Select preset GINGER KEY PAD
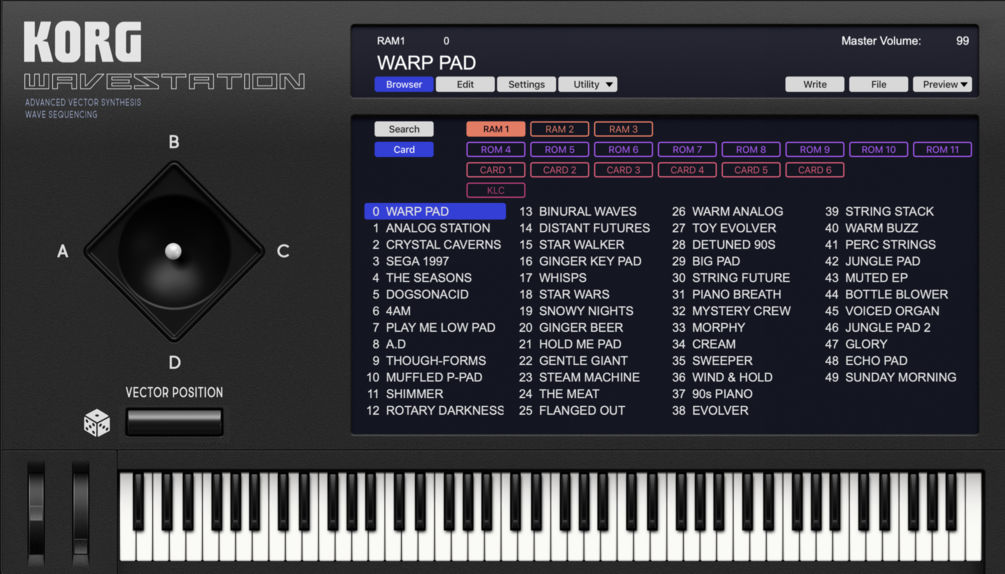Screen dimensions: 1005x574 click(x=590, y=261)
